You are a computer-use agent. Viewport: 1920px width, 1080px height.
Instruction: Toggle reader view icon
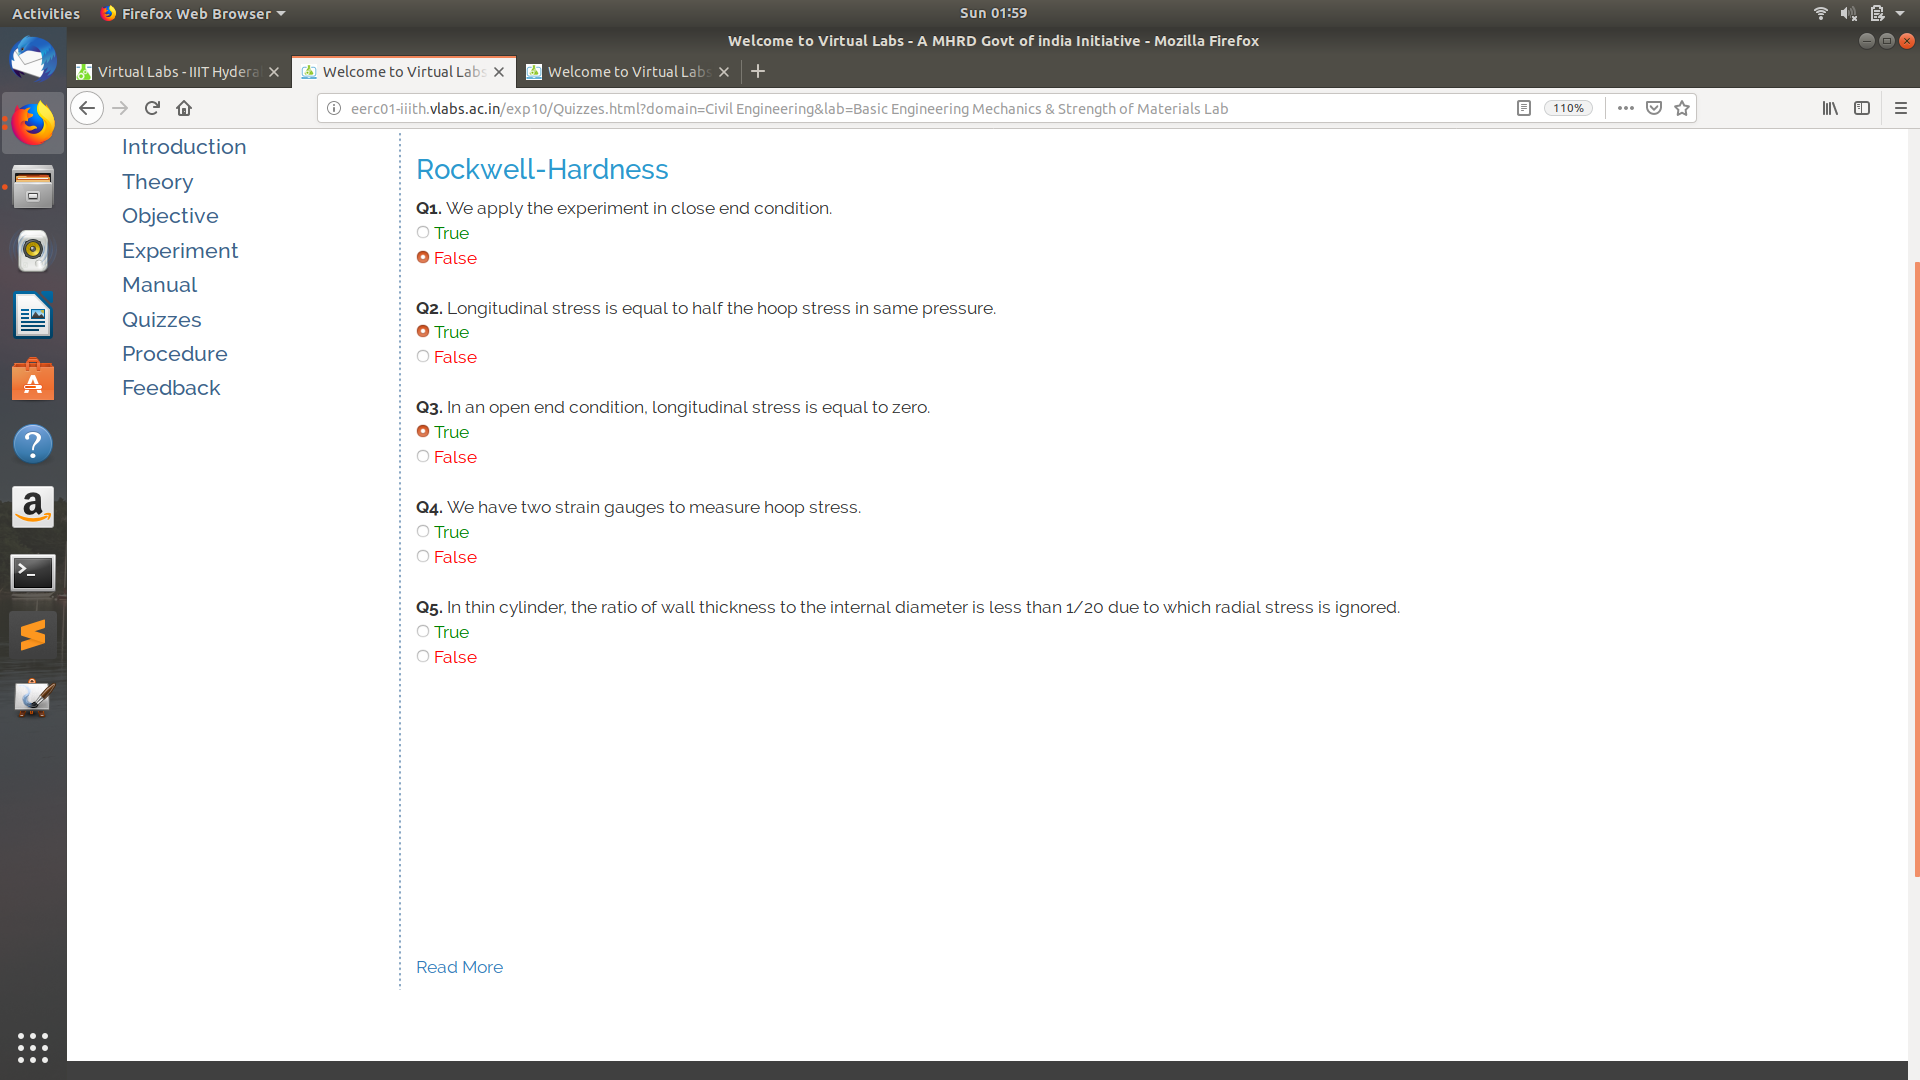1524,108
